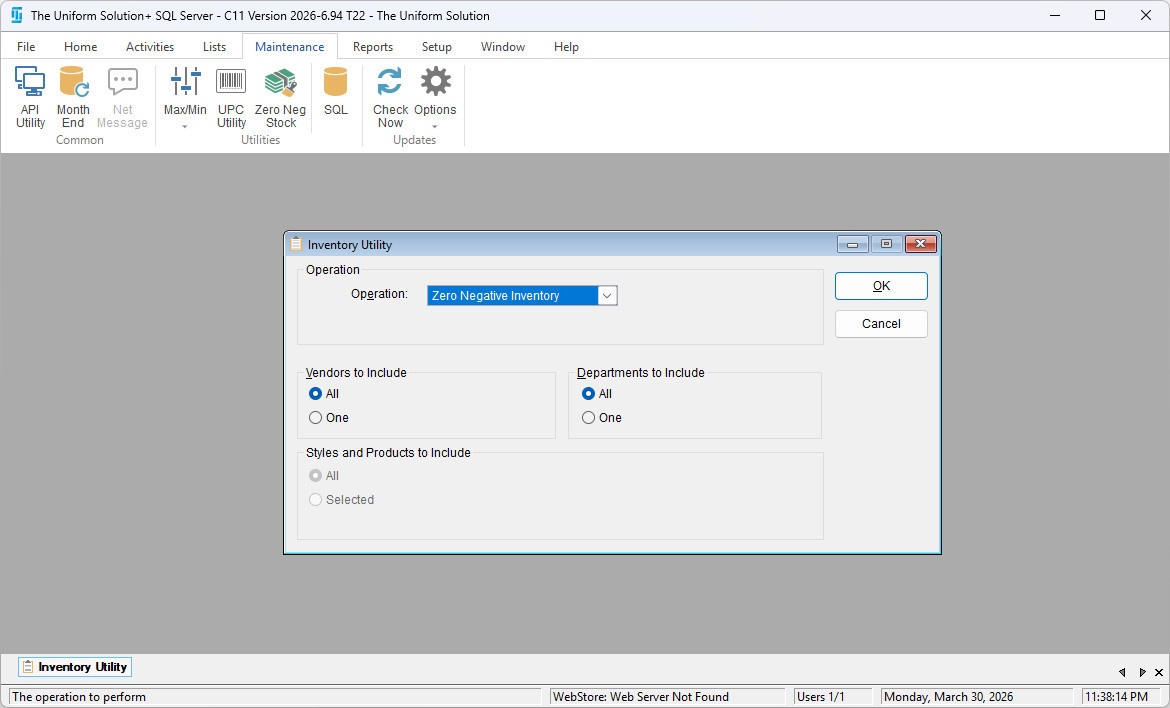The image size is (1170, 708).
Task: Run the Month End process
Action: click(73, 97)
